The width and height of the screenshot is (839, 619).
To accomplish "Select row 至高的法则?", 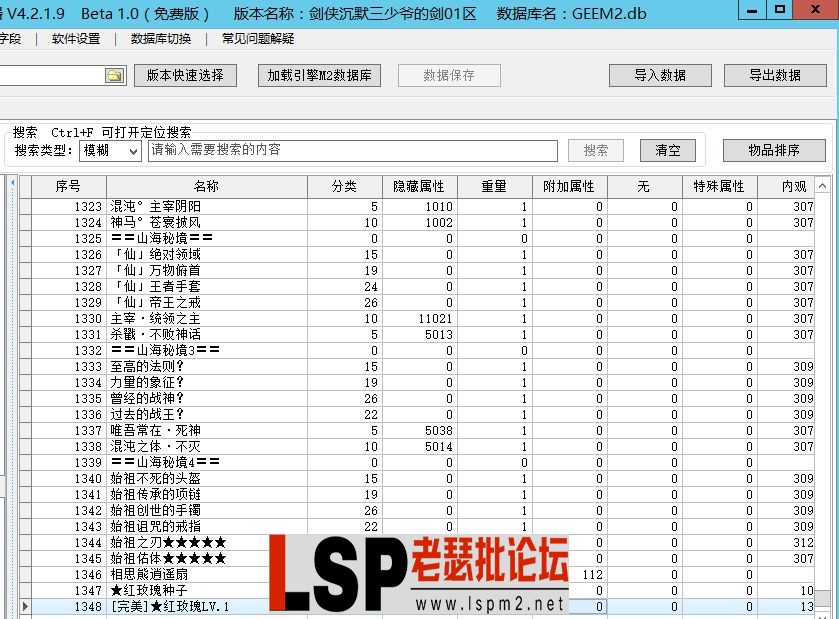I will (x=417, y=366).
